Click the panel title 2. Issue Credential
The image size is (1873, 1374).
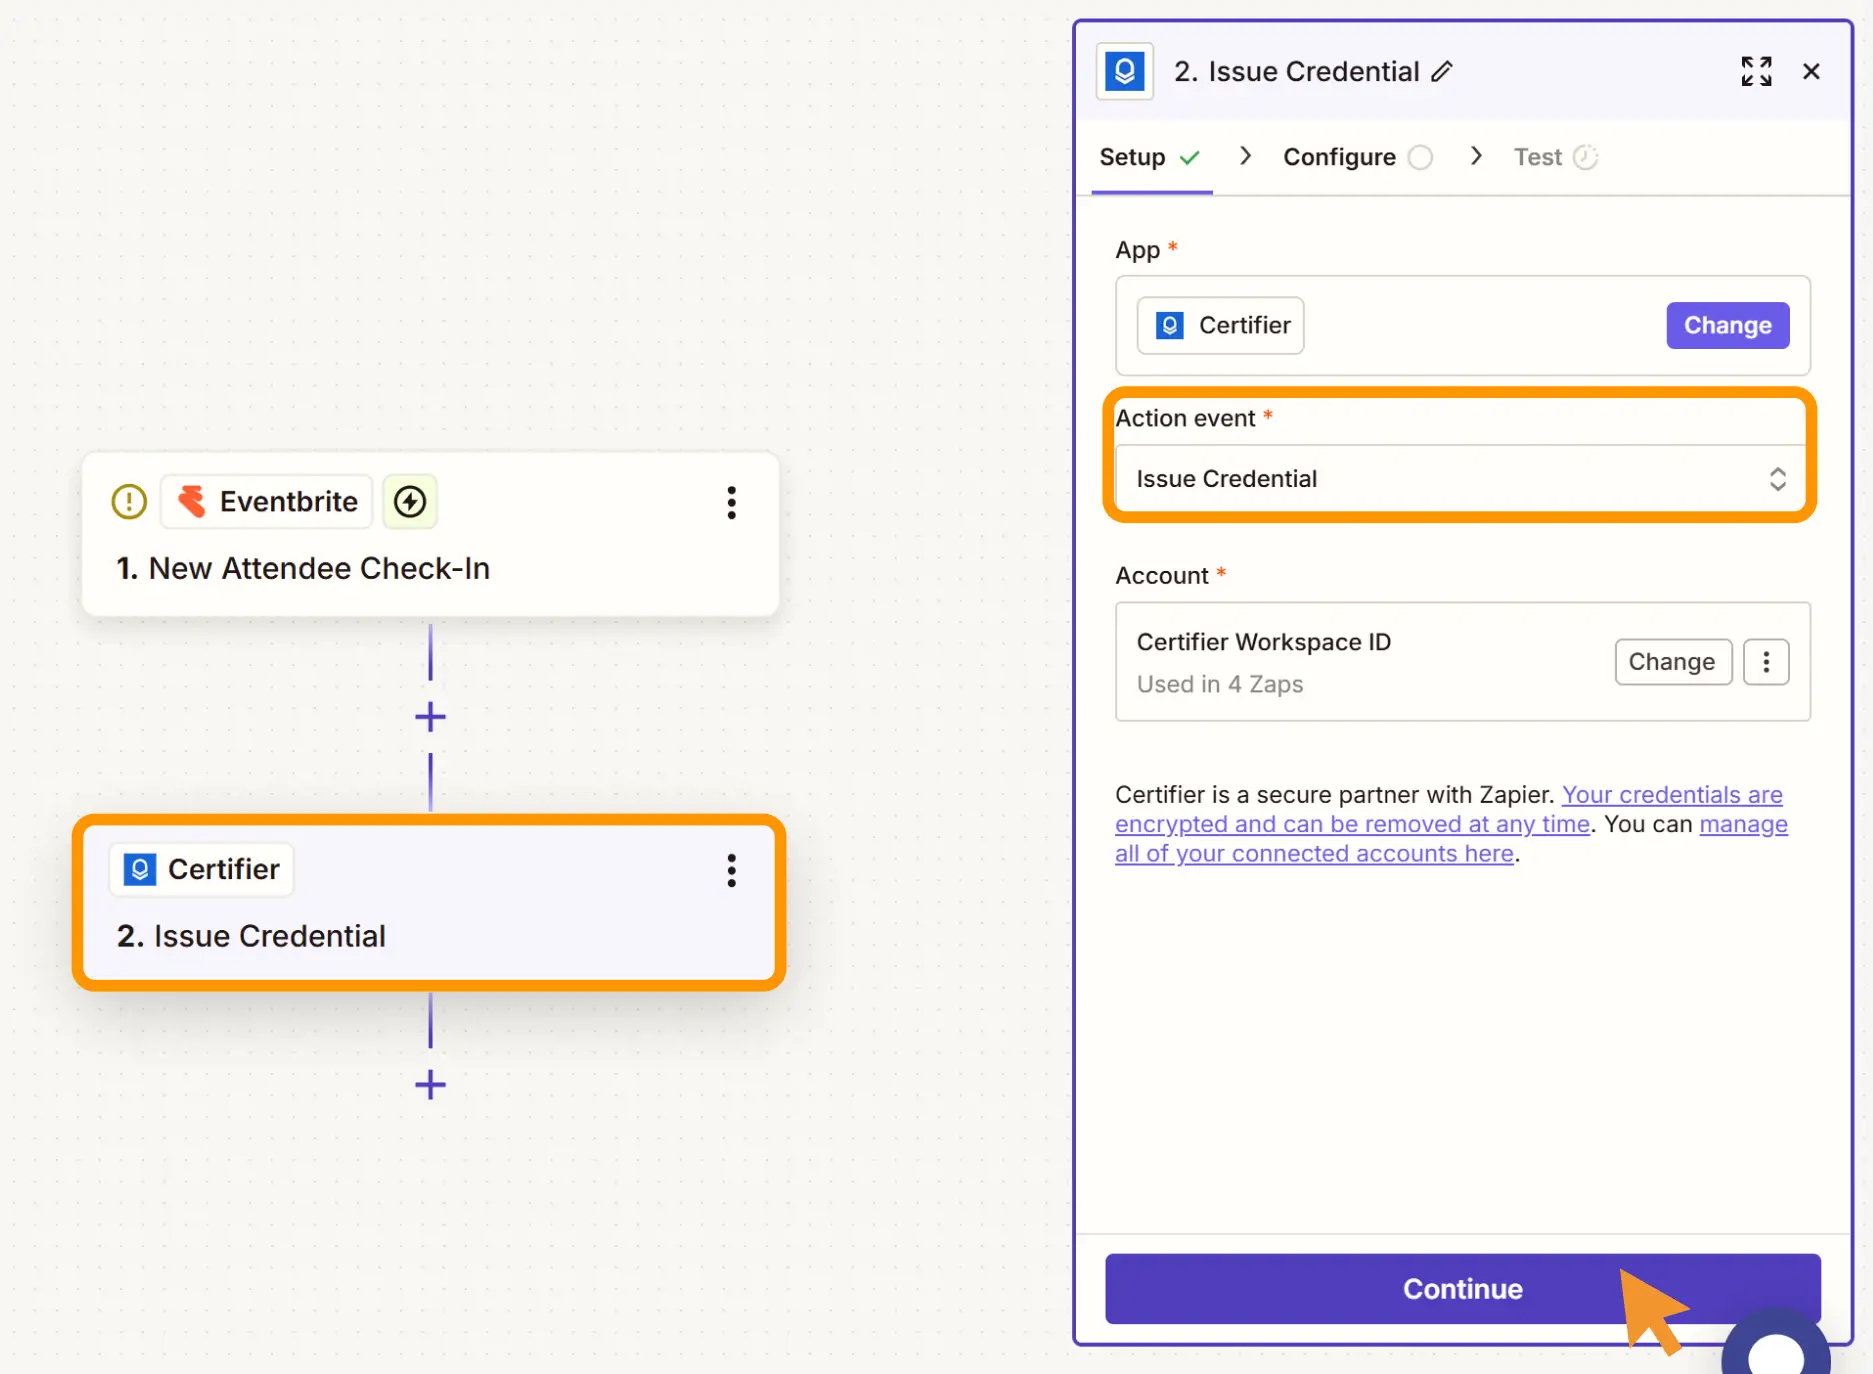[1296, 71]
